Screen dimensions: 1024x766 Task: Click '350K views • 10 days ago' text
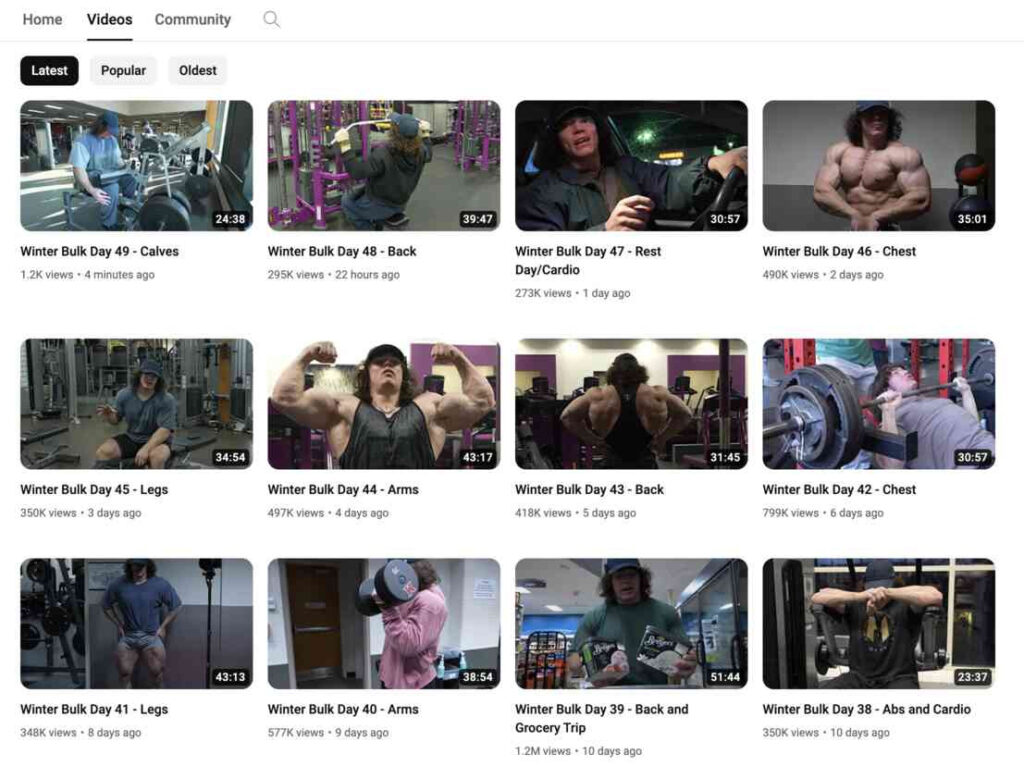pos(826,733)
